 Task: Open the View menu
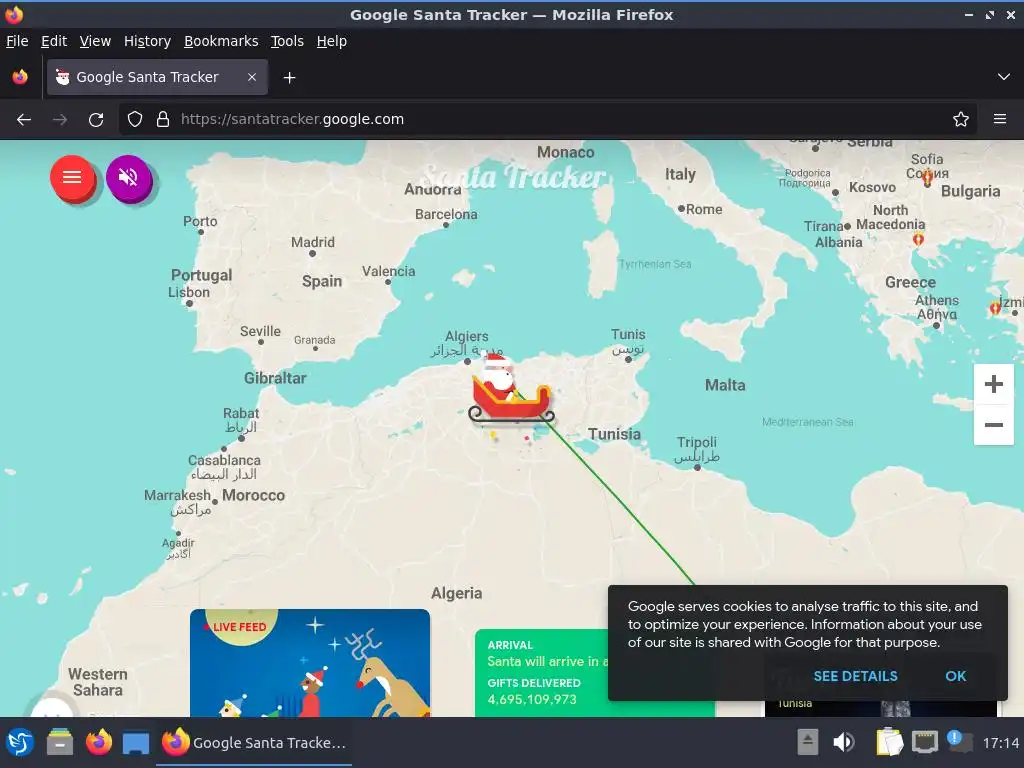[x=95, y=41]
